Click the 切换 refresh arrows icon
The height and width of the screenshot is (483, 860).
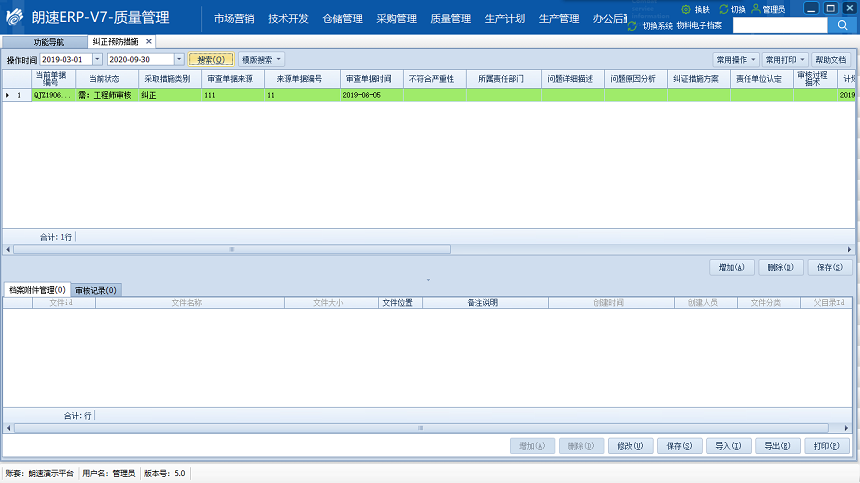724,9
